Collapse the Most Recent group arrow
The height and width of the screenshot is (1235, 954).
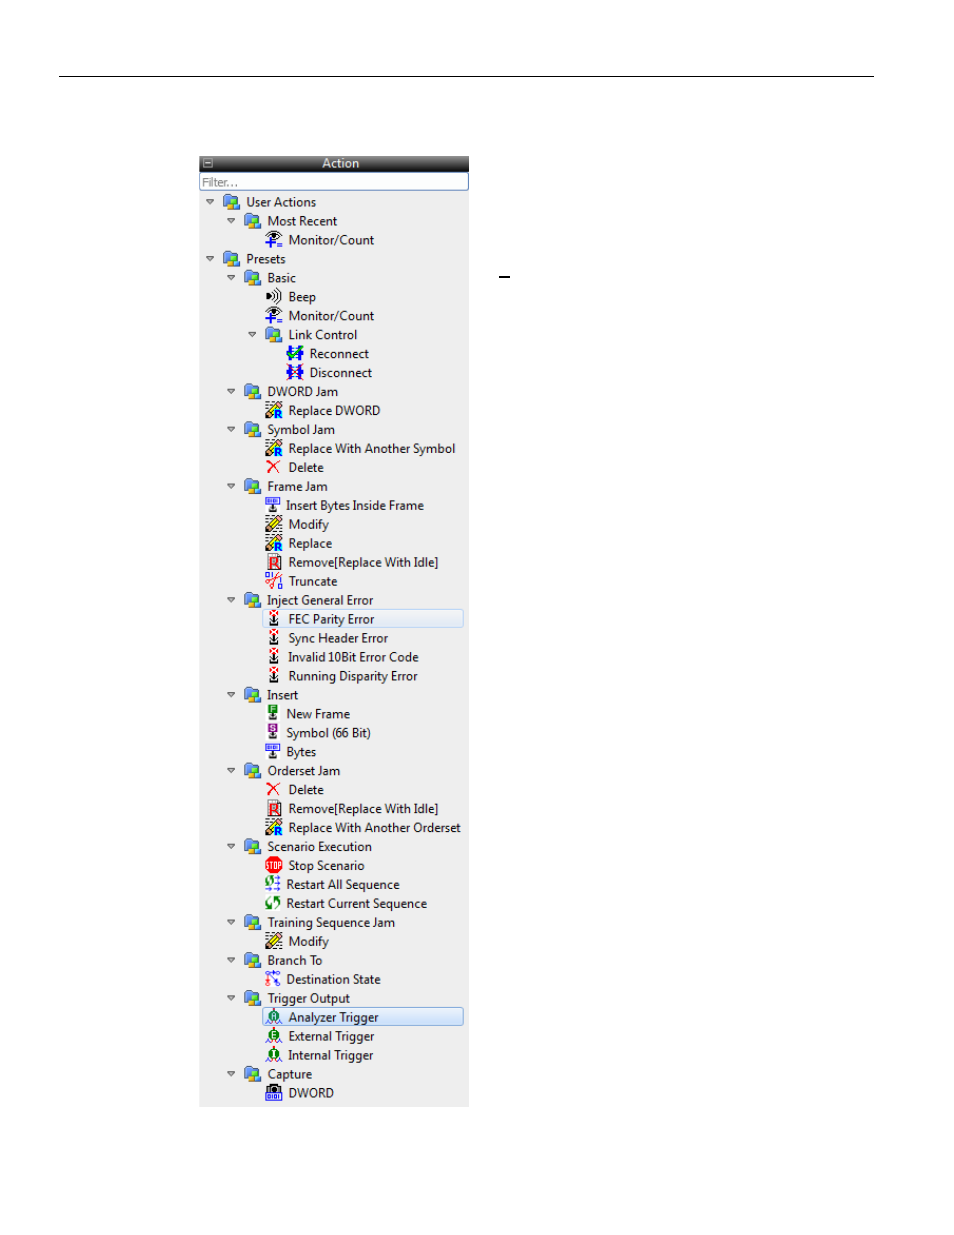pos(231,221)
